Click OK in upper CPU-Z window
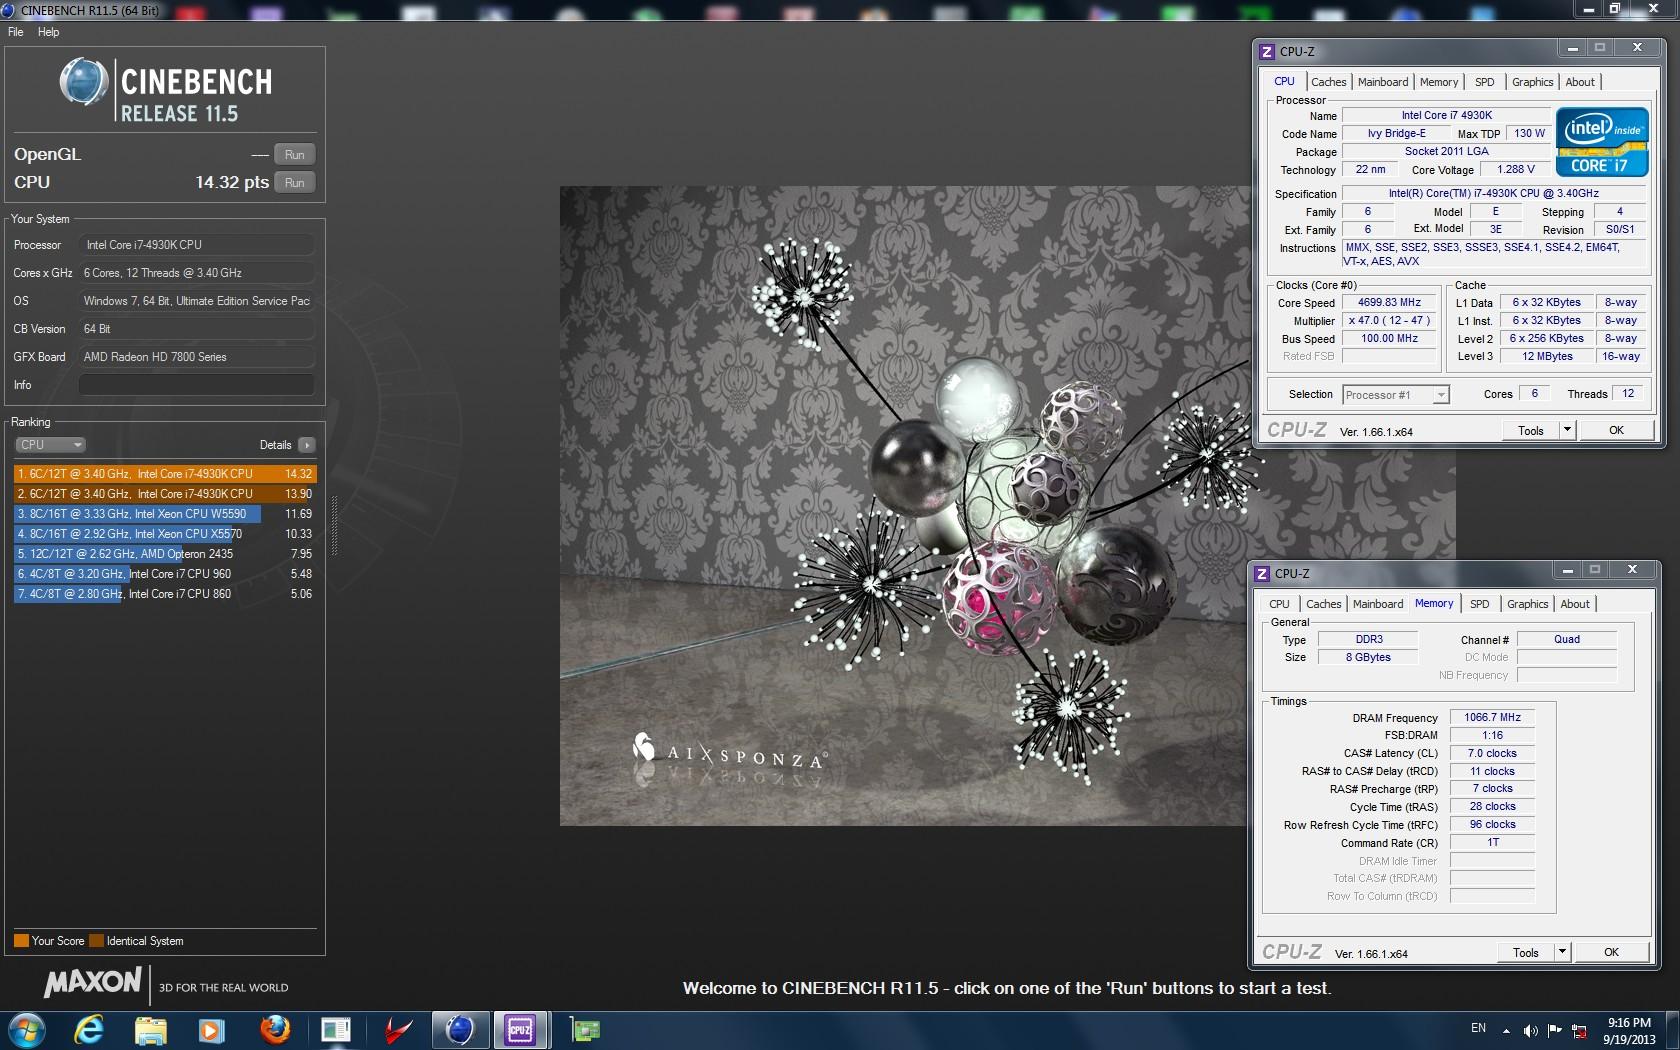 1616,431
